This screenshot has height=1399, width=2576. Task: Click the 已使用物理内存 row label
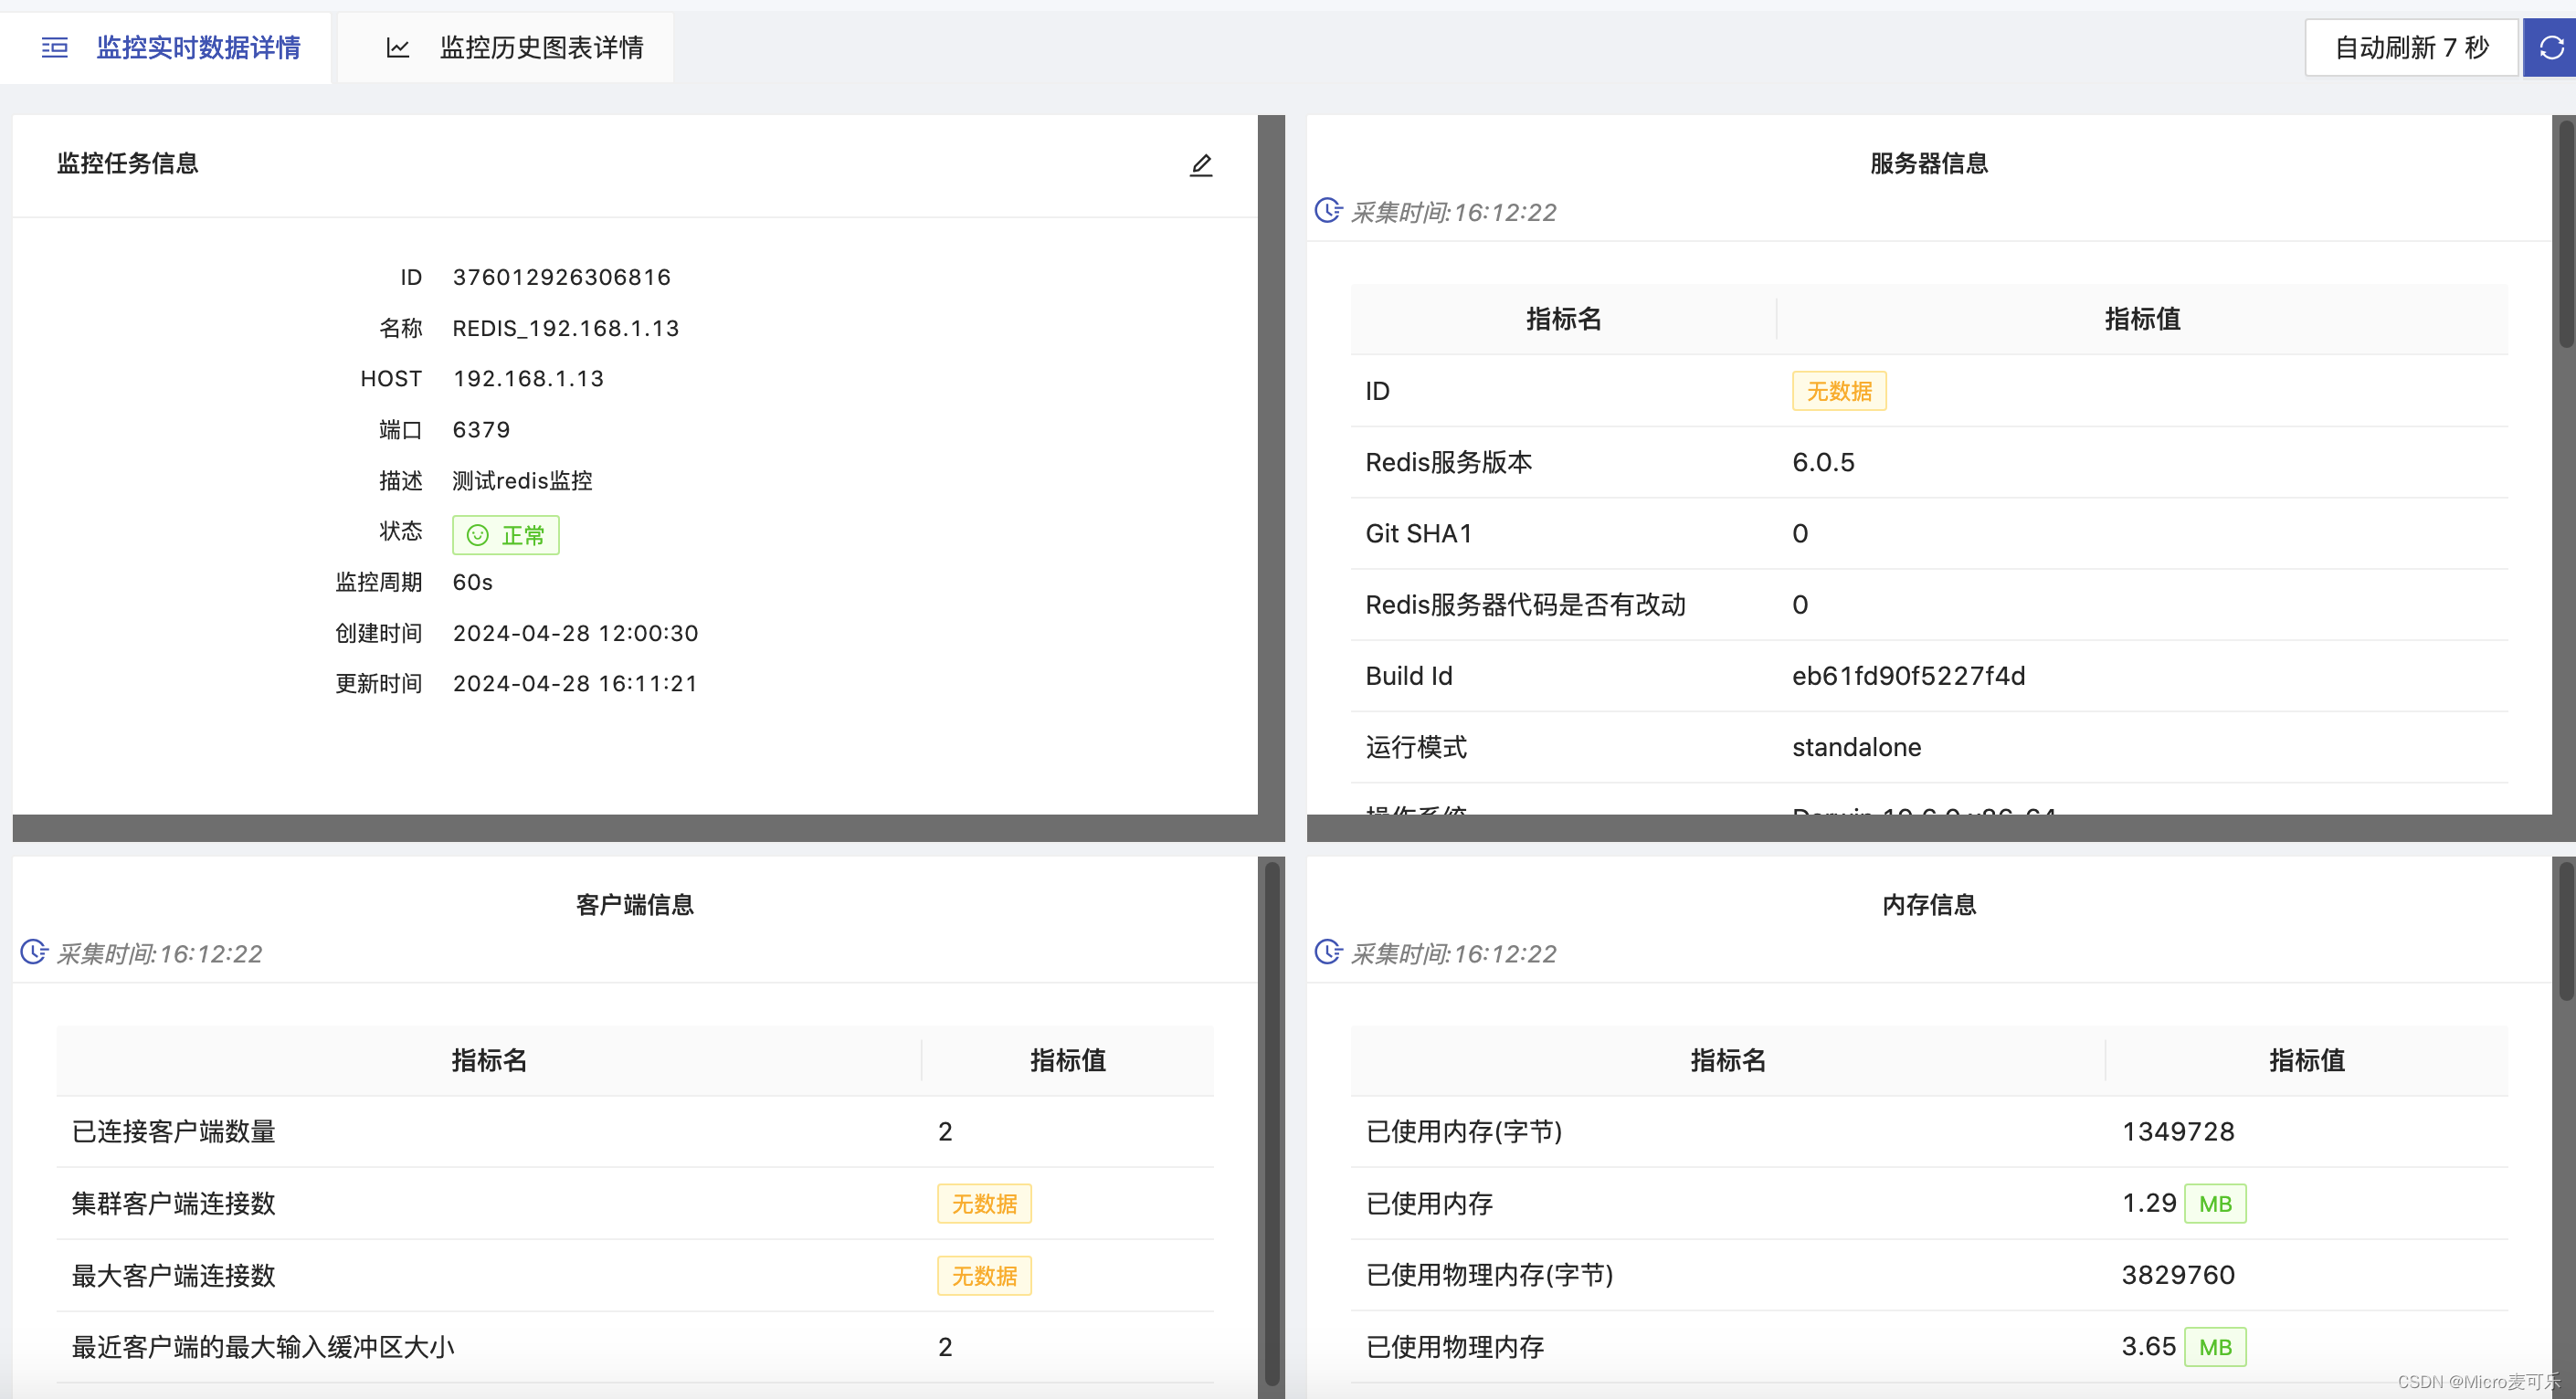point(1455,1348)
